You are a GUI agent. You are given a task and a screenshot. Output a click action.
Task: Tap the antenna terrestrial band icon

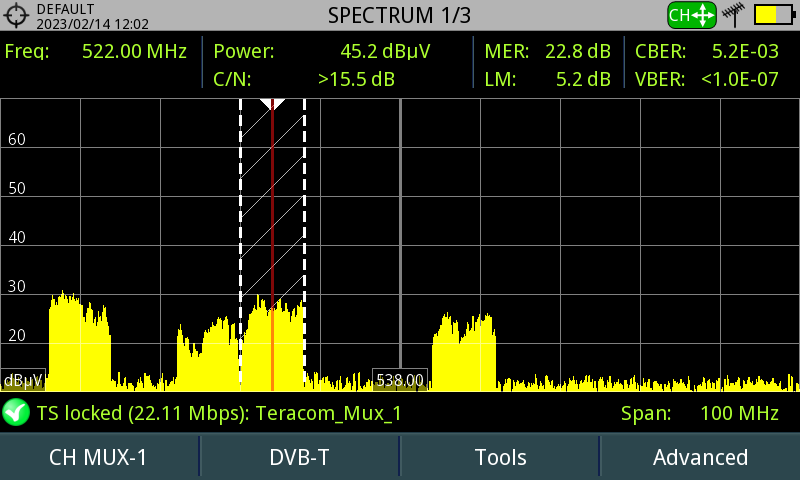[733, 15]
